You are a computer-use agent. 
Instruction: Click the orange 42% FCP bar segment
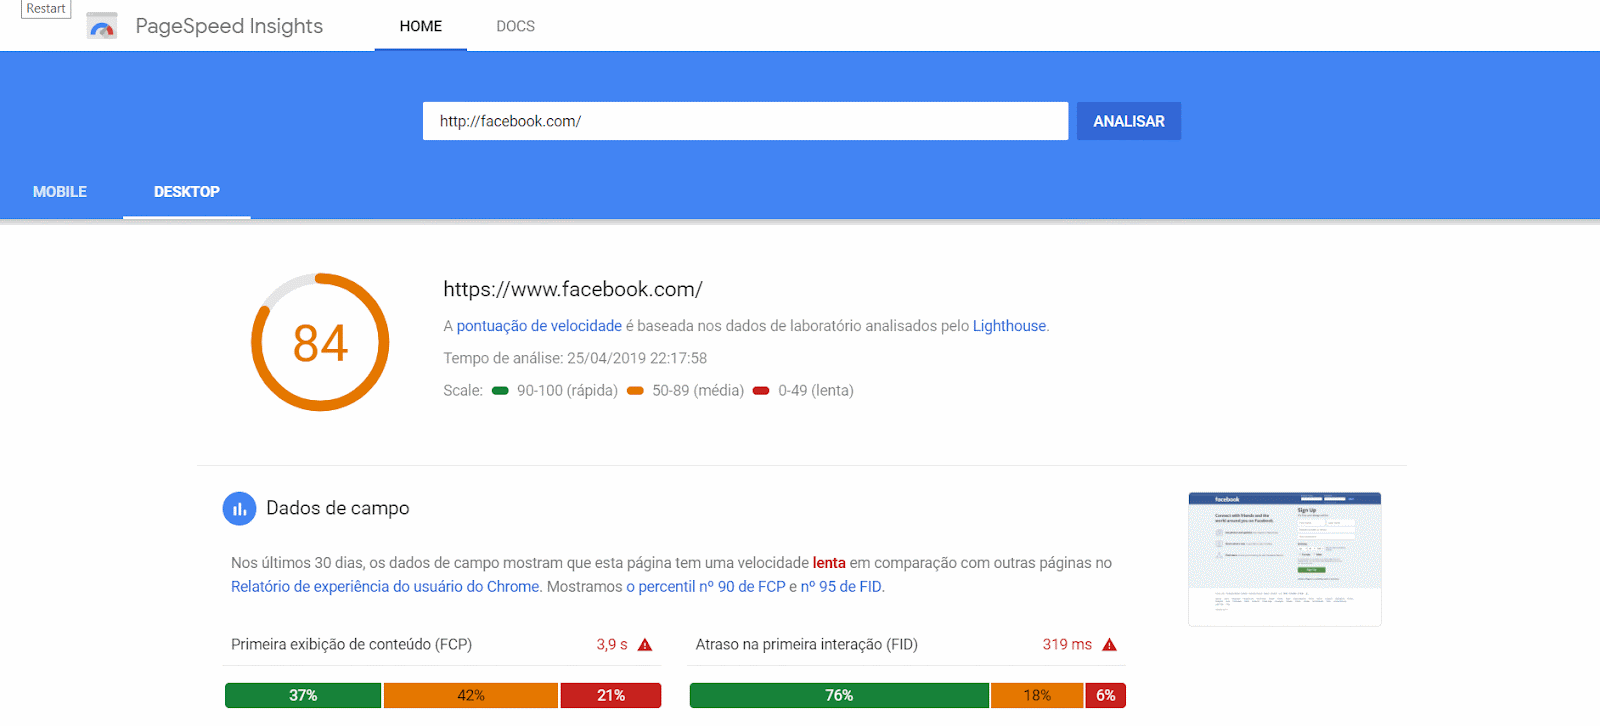point(471,696)
